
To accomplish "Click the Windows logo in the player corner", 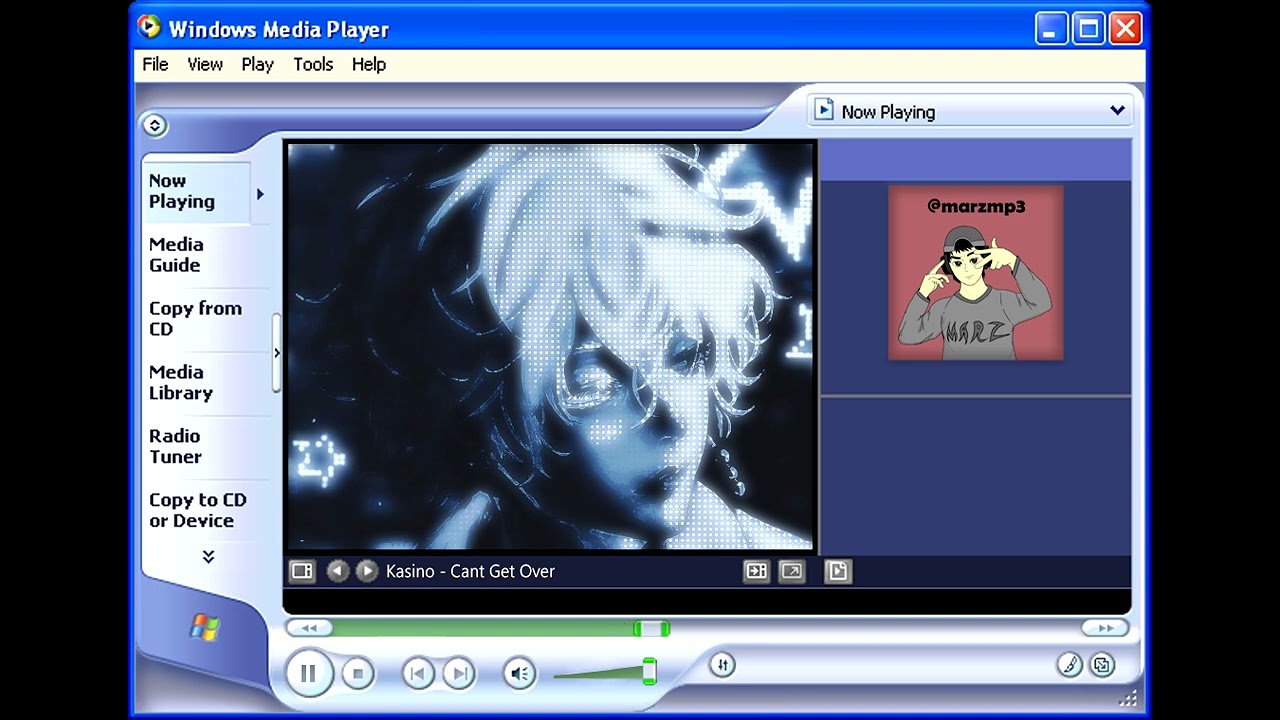I will pos(205,627).
